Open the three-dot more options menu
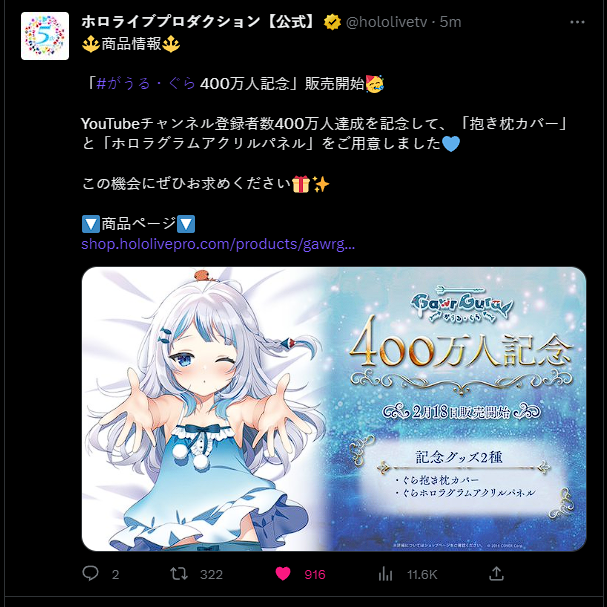Viewport: 607px width, 607px height. (x=577, y=22)
